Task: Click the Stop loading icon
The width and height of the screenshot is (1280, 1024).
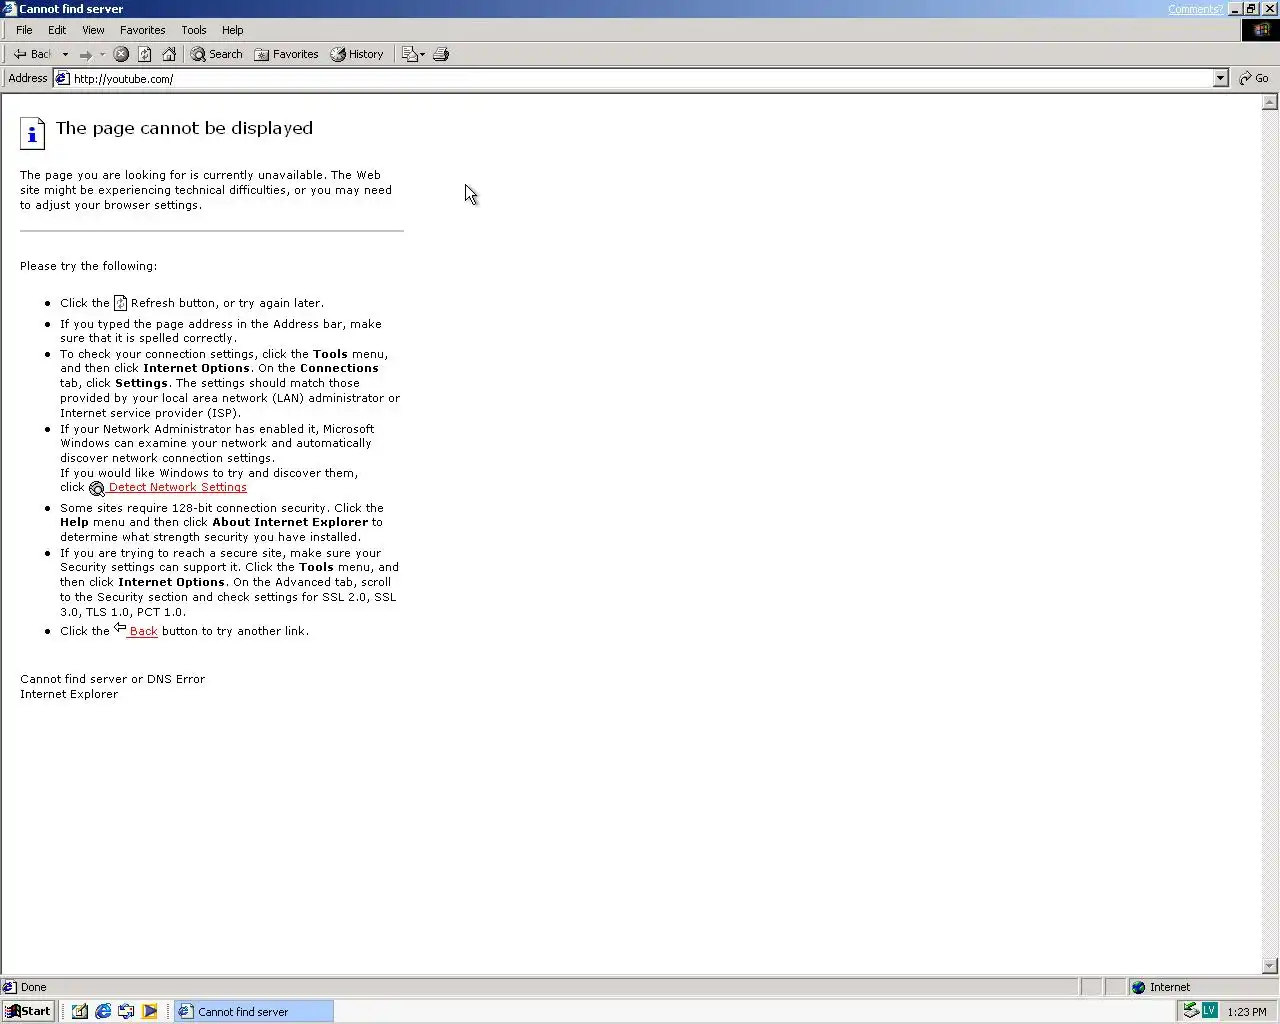Action: [x=121, y=54]
